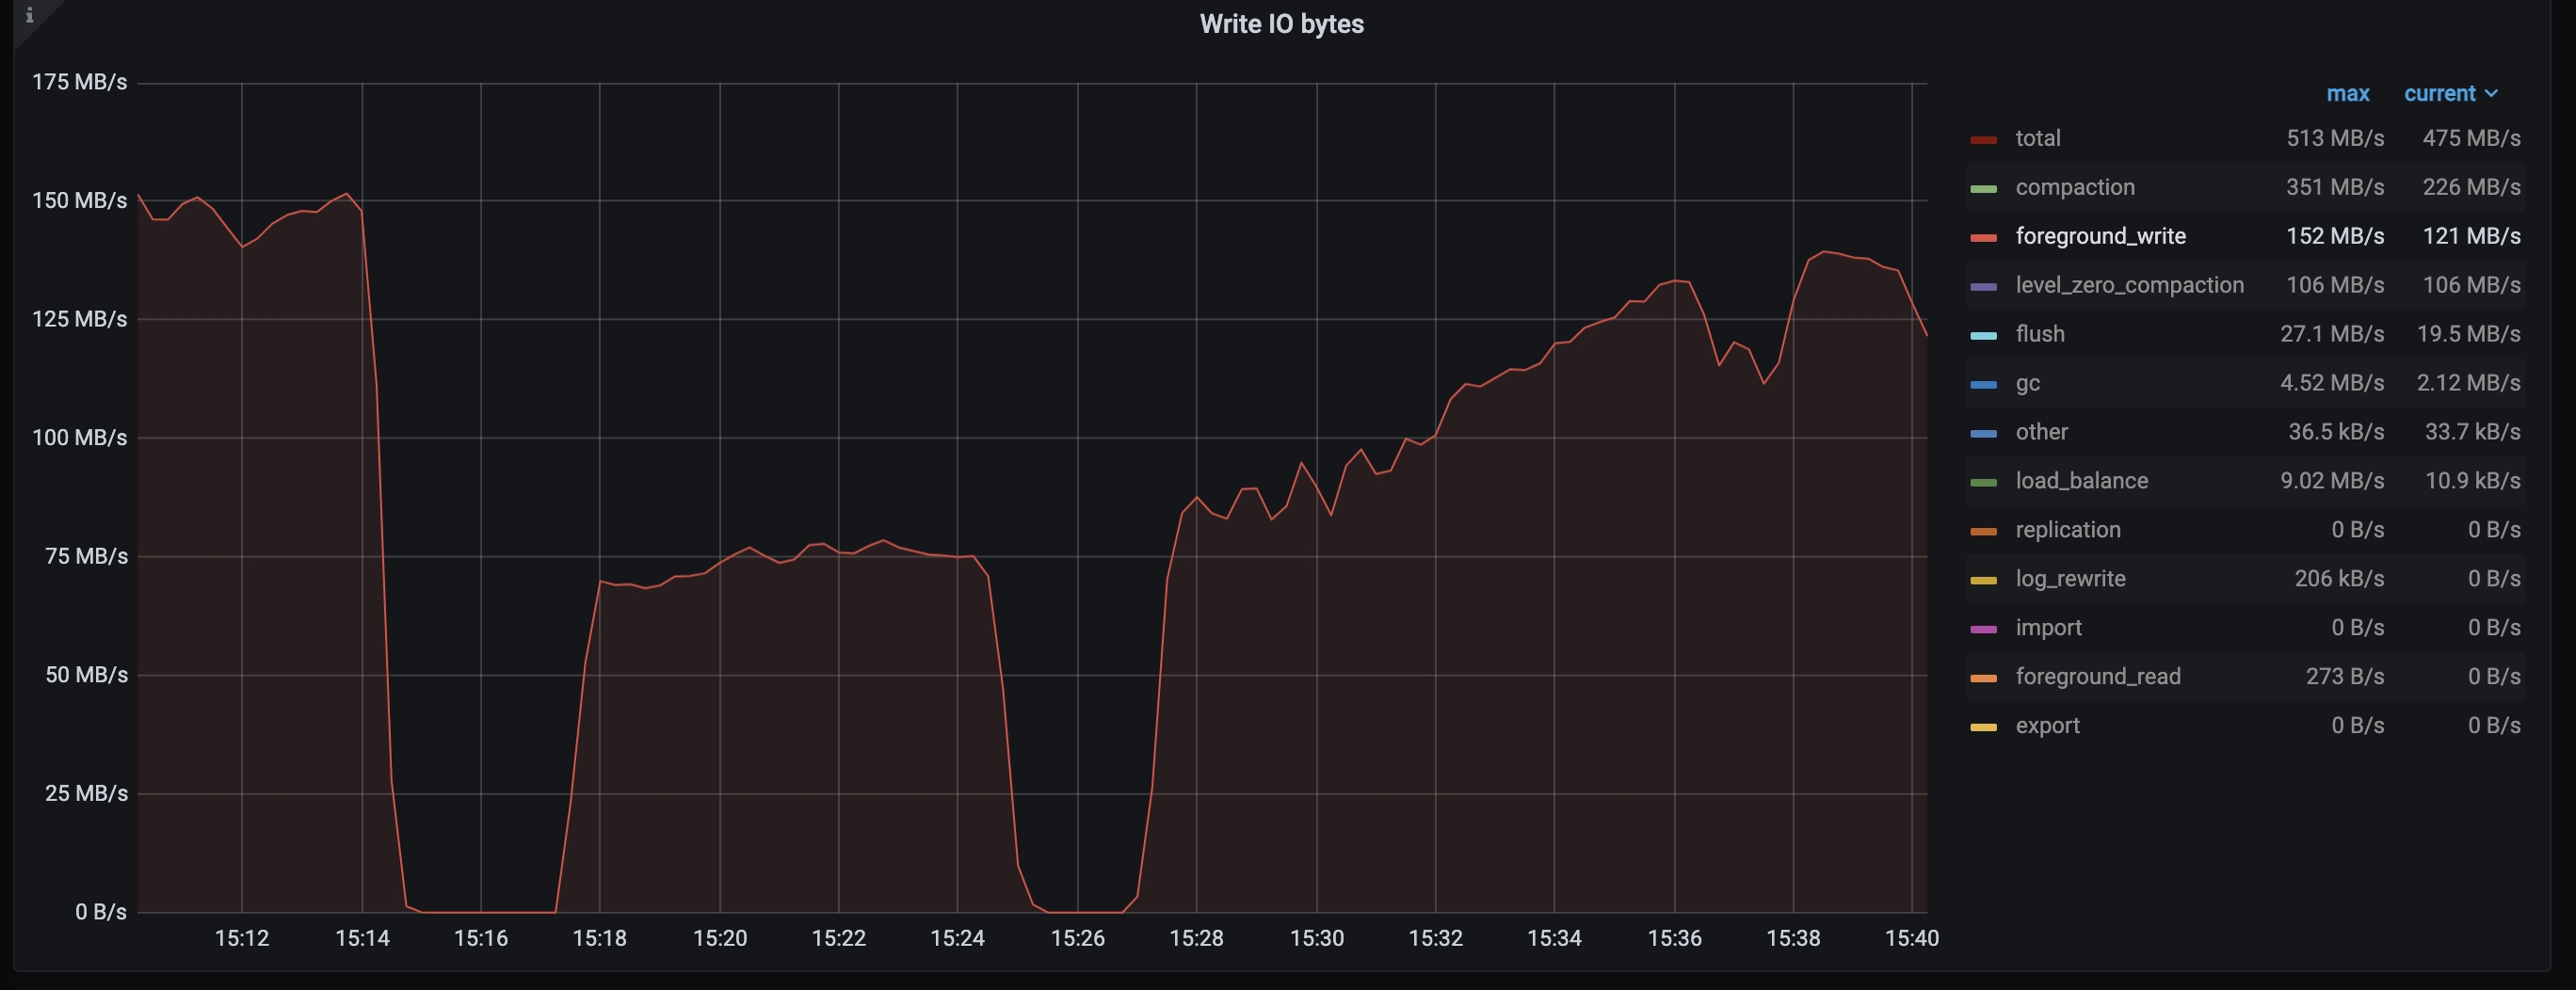The height and width of the screenshot is (990, 2576).
Task: Select the foreground_read legend entry
Action: coord(2097,677)
